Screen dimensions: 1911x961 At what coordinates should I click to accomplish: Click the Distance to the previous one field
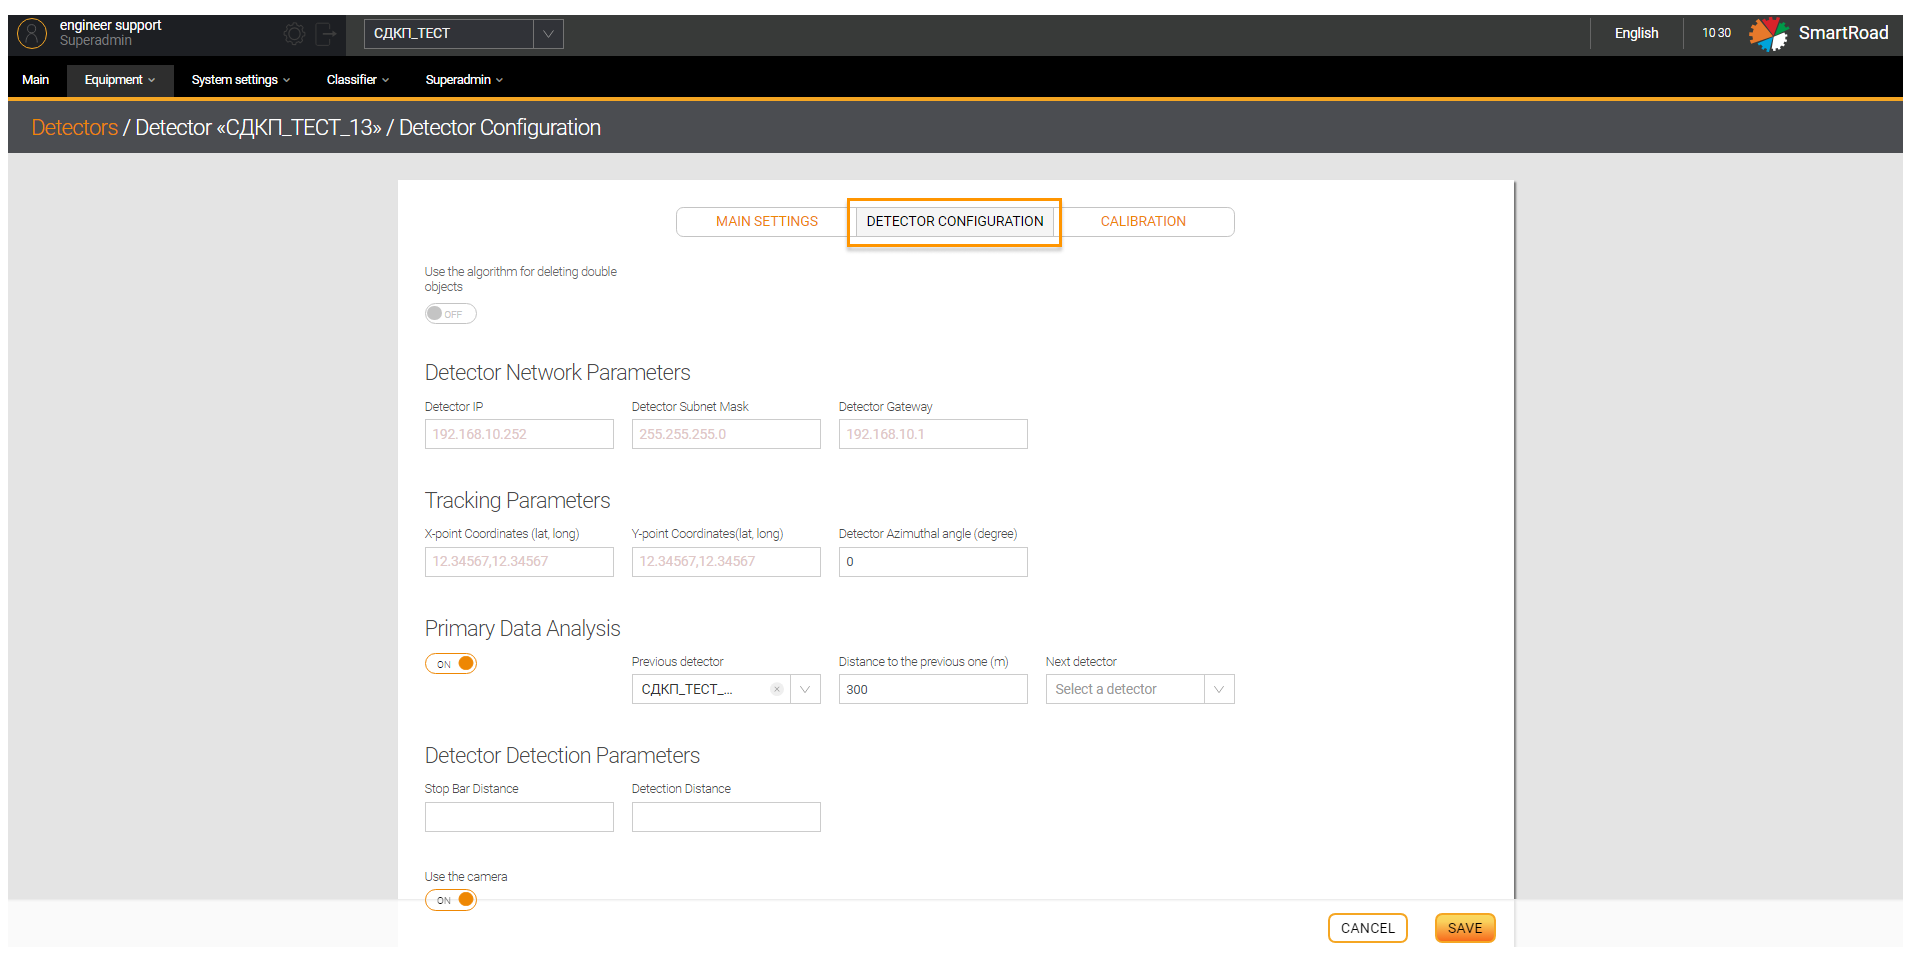(x=933, y=689)
